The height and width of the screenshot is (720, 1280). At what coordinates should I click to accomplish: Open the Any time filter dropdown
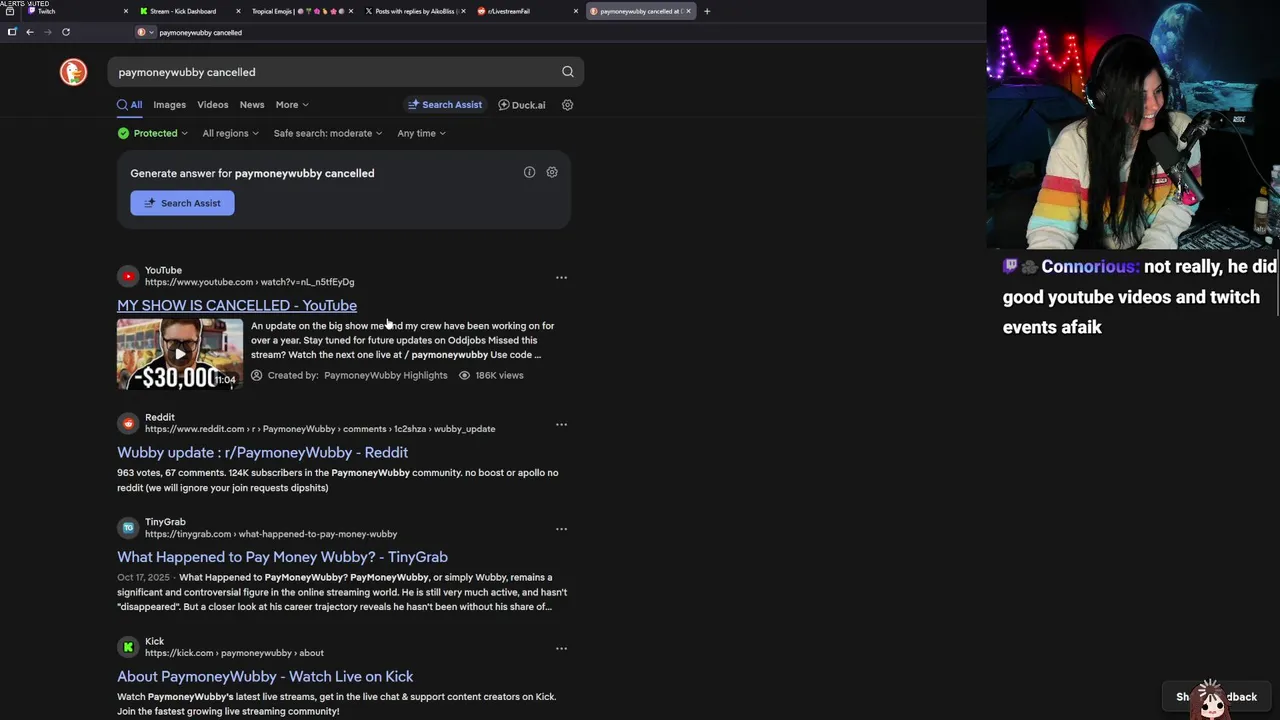coord(421,133)
